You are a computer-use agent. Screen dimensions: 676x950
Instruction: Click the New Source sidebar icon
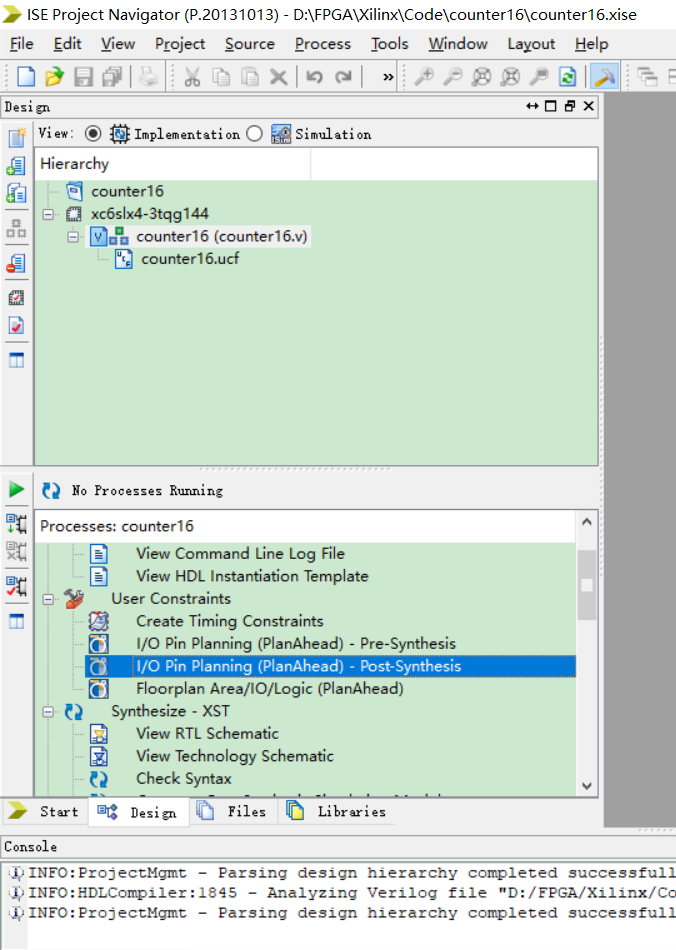tap(16, 138)
